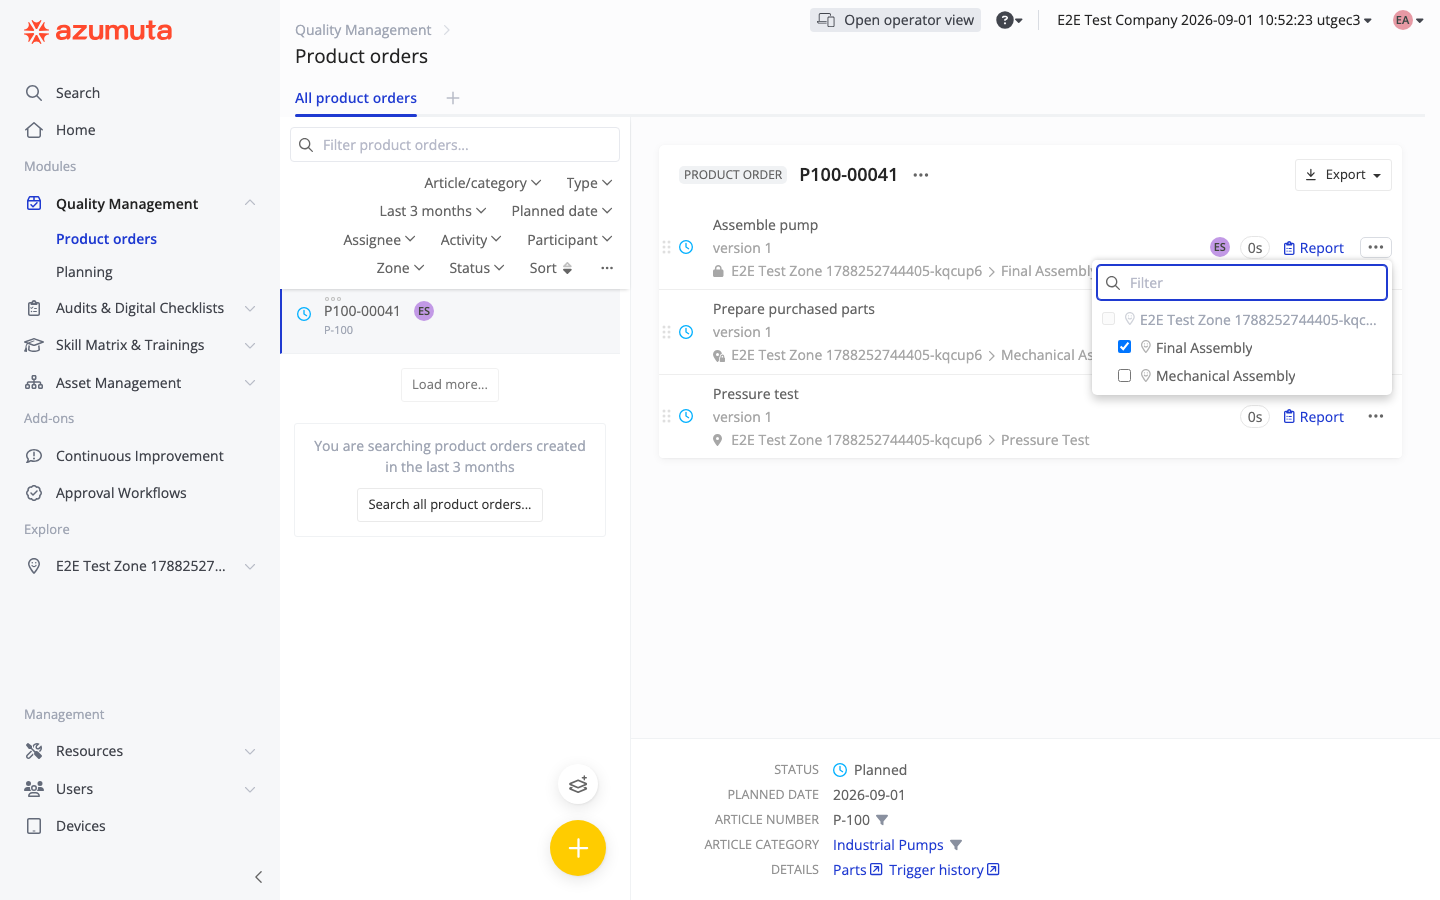1440x900 pixels.
Task: Expand Audits & Digital Checklists module
Action: point(140,308)
